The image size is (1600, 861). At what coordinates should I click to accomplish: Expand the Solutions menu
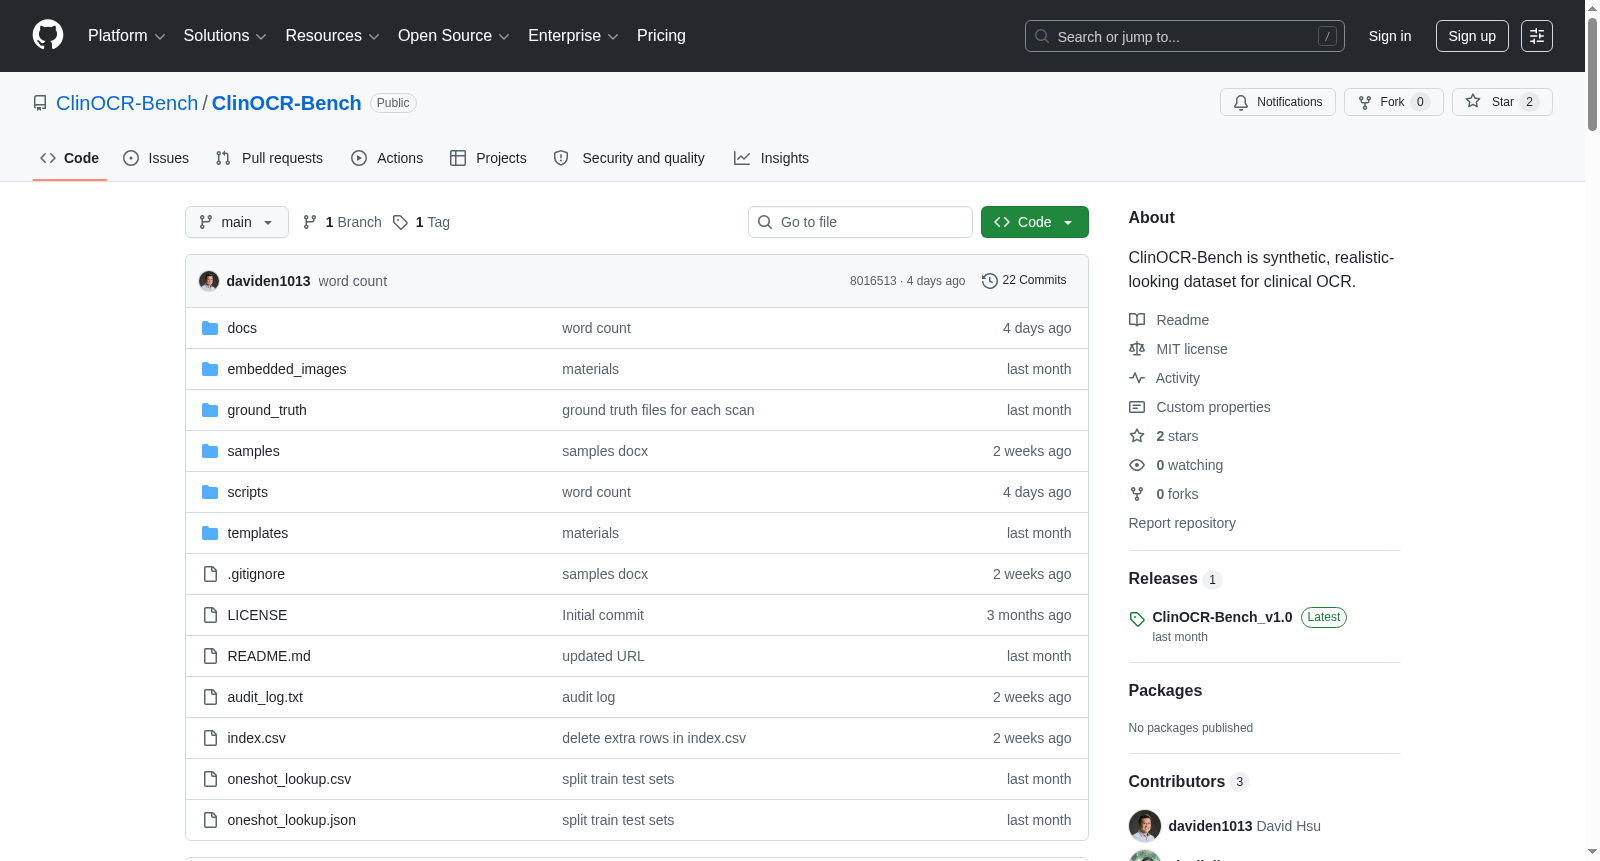click(x=225, y=36)
